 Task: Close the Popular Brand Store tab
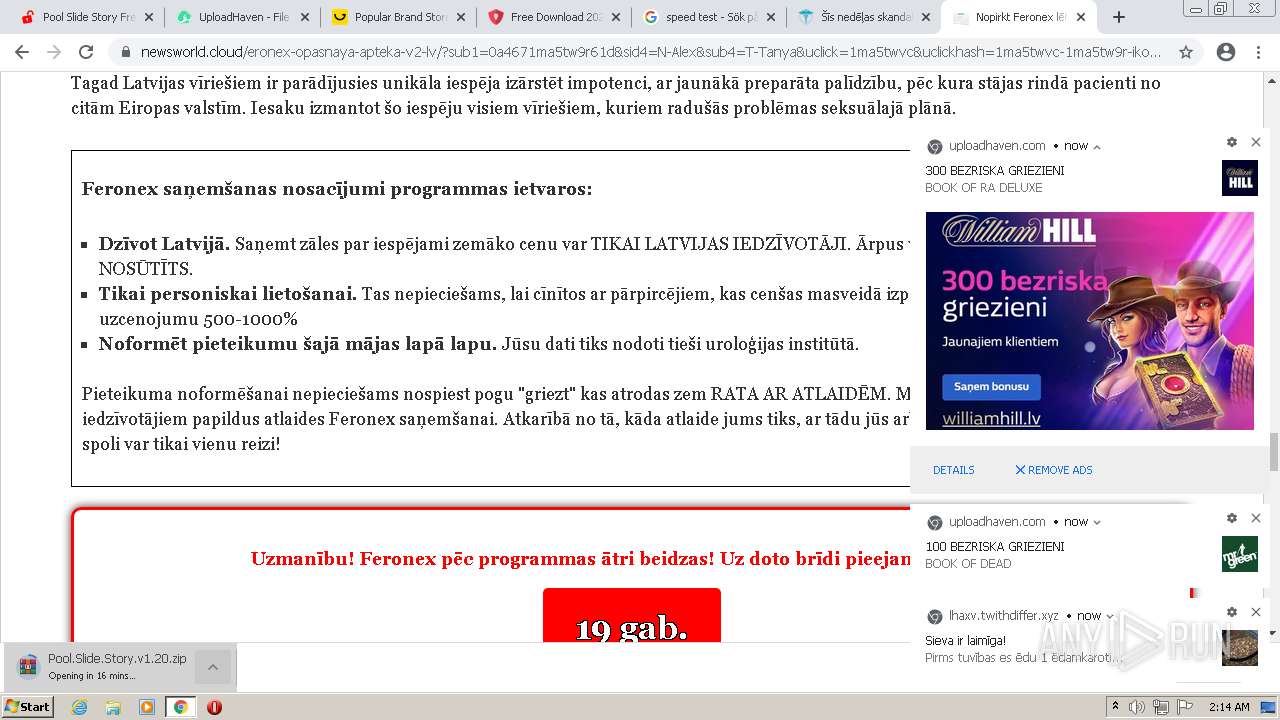click(x=461, y=17)
